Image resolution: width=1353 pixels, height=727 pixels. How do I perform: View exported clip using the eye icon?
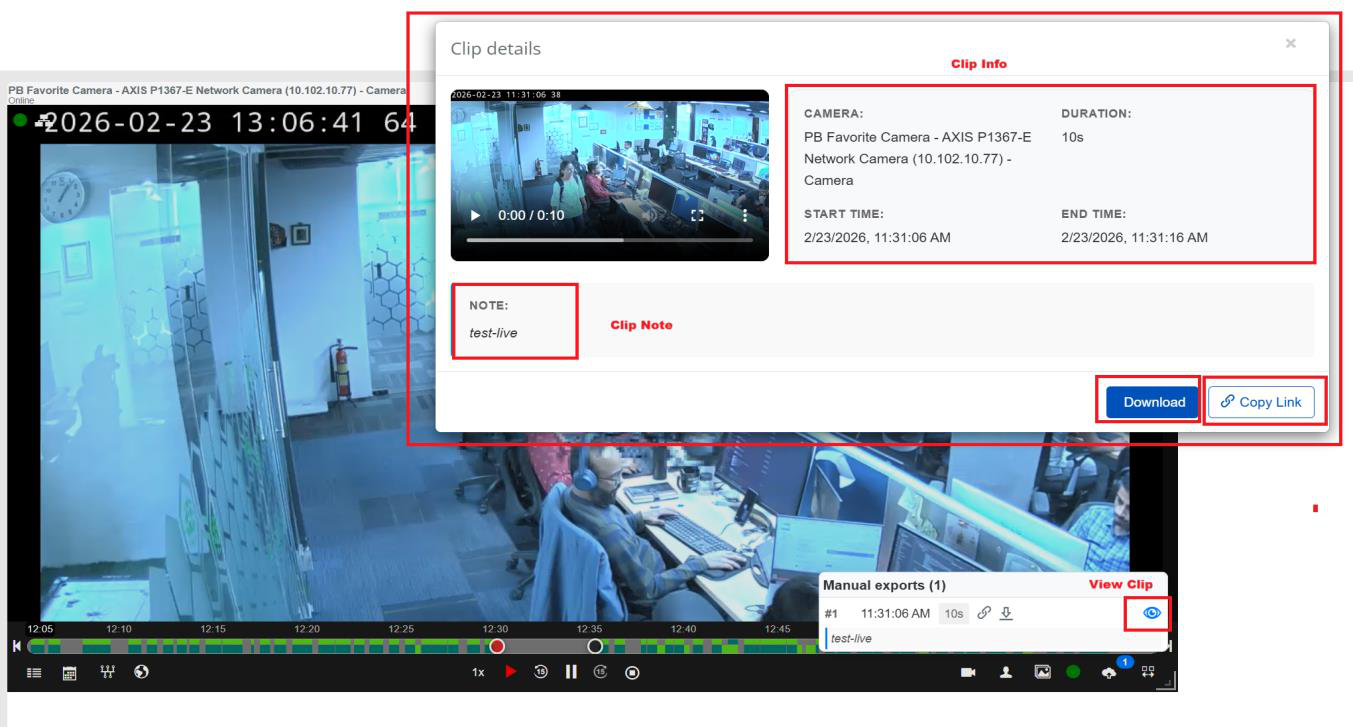[x=1150, y=613]
